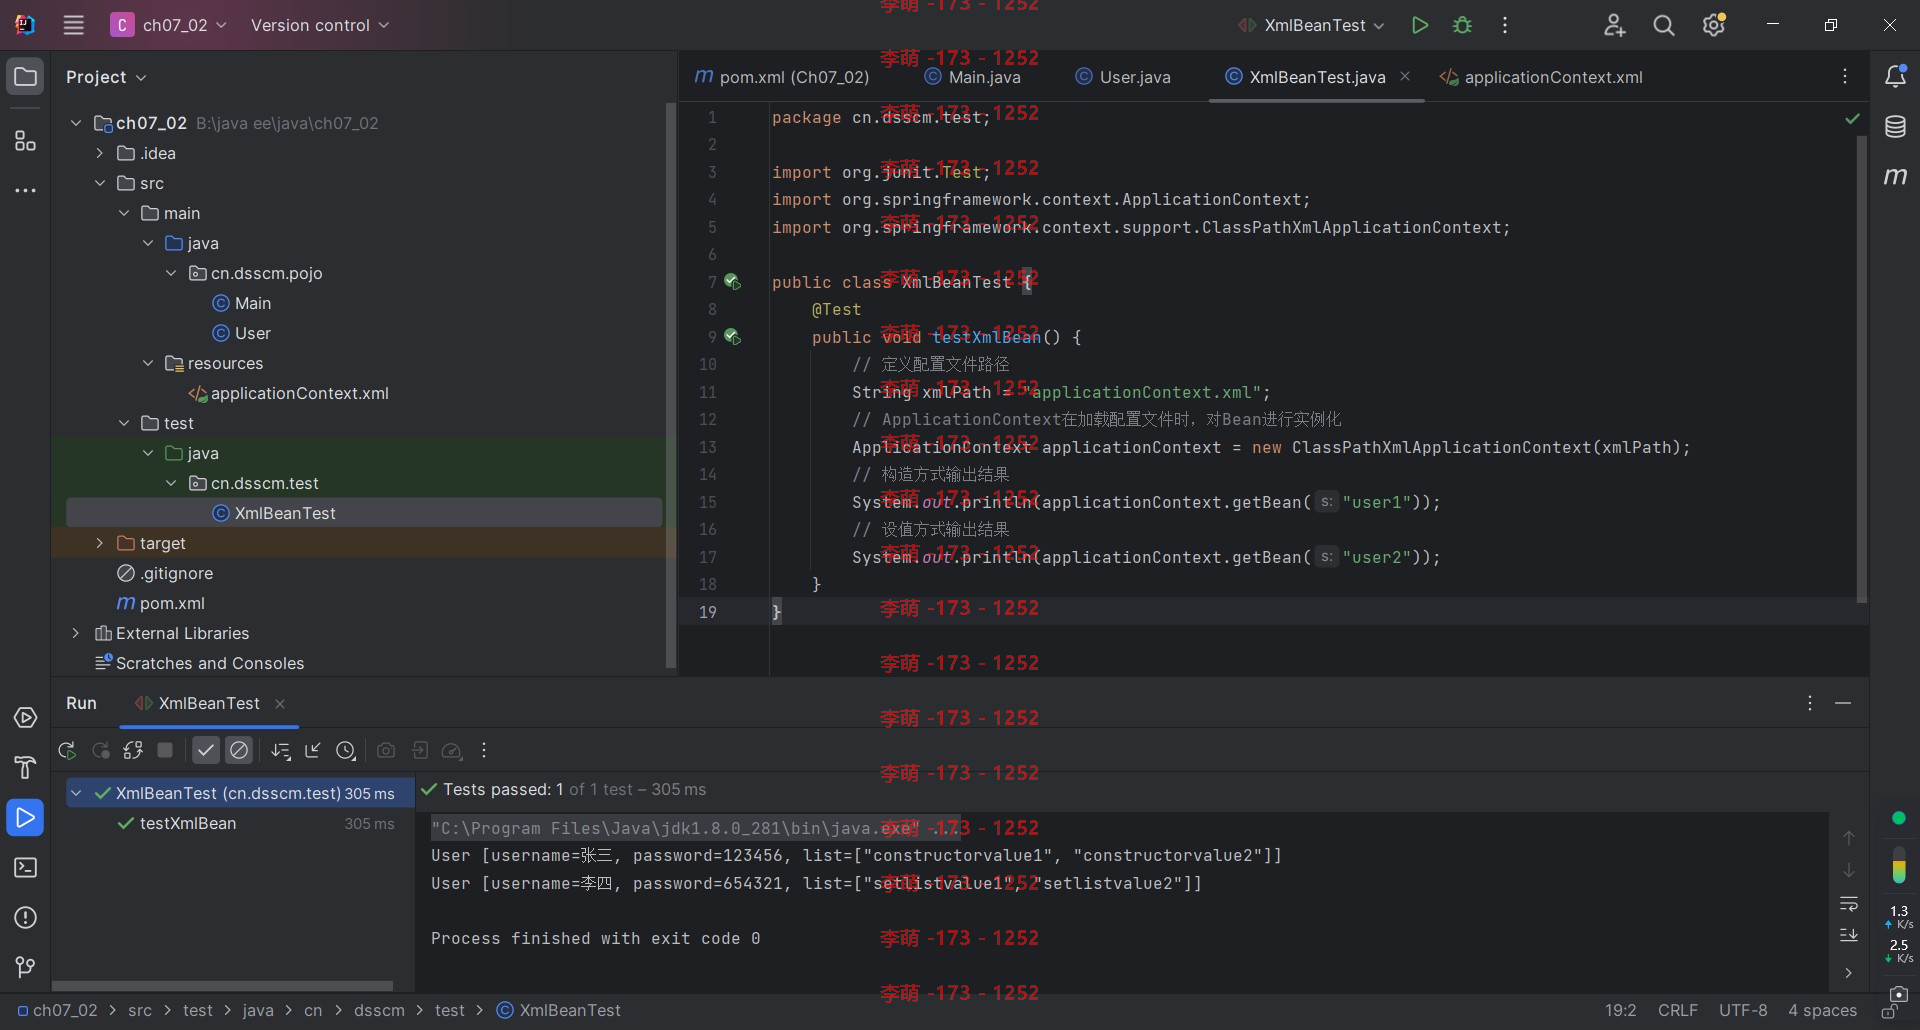The width and height of the screenshot is (1920, 1030).
Task: Close the XmlBeanTest.java editor tab
Action: (x=1405, y=76)
